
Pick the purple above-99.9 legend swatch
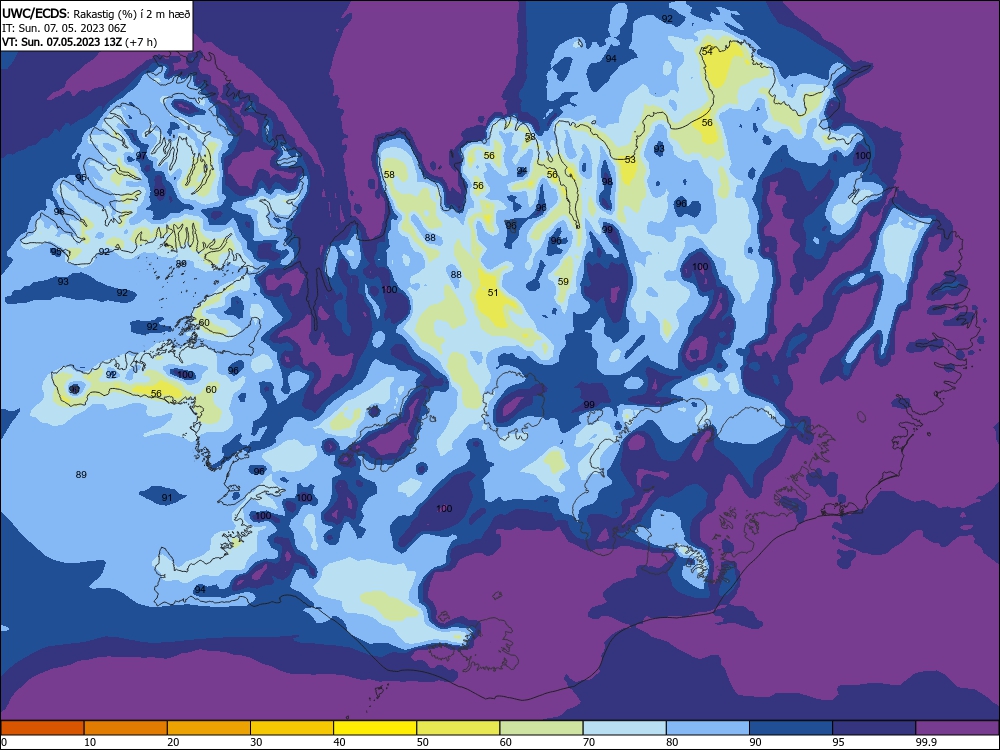(x=957, y=728)
